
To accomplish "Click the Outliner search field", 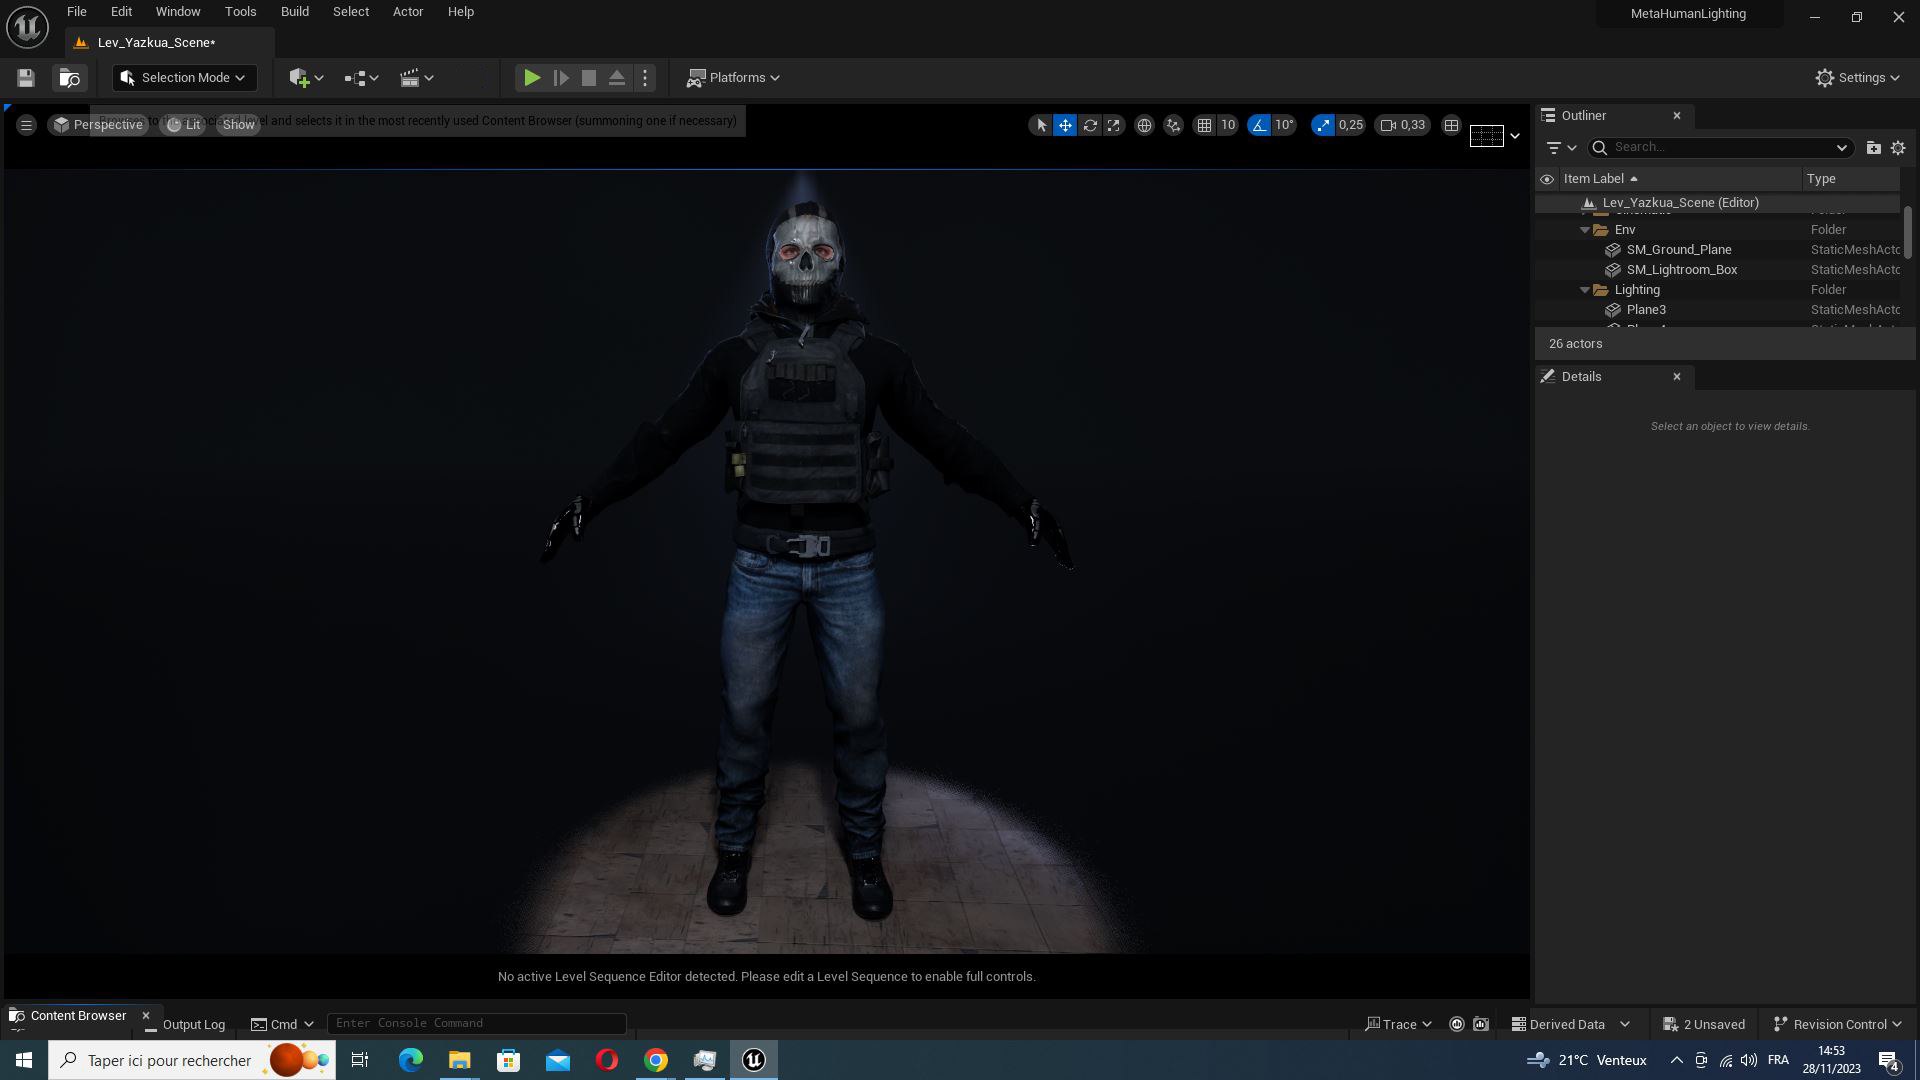I will (1720, 148).
